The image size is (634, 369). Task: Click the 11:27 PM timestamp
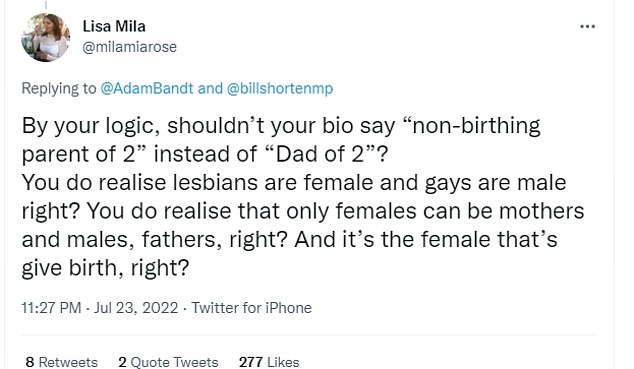click(51, 308)
